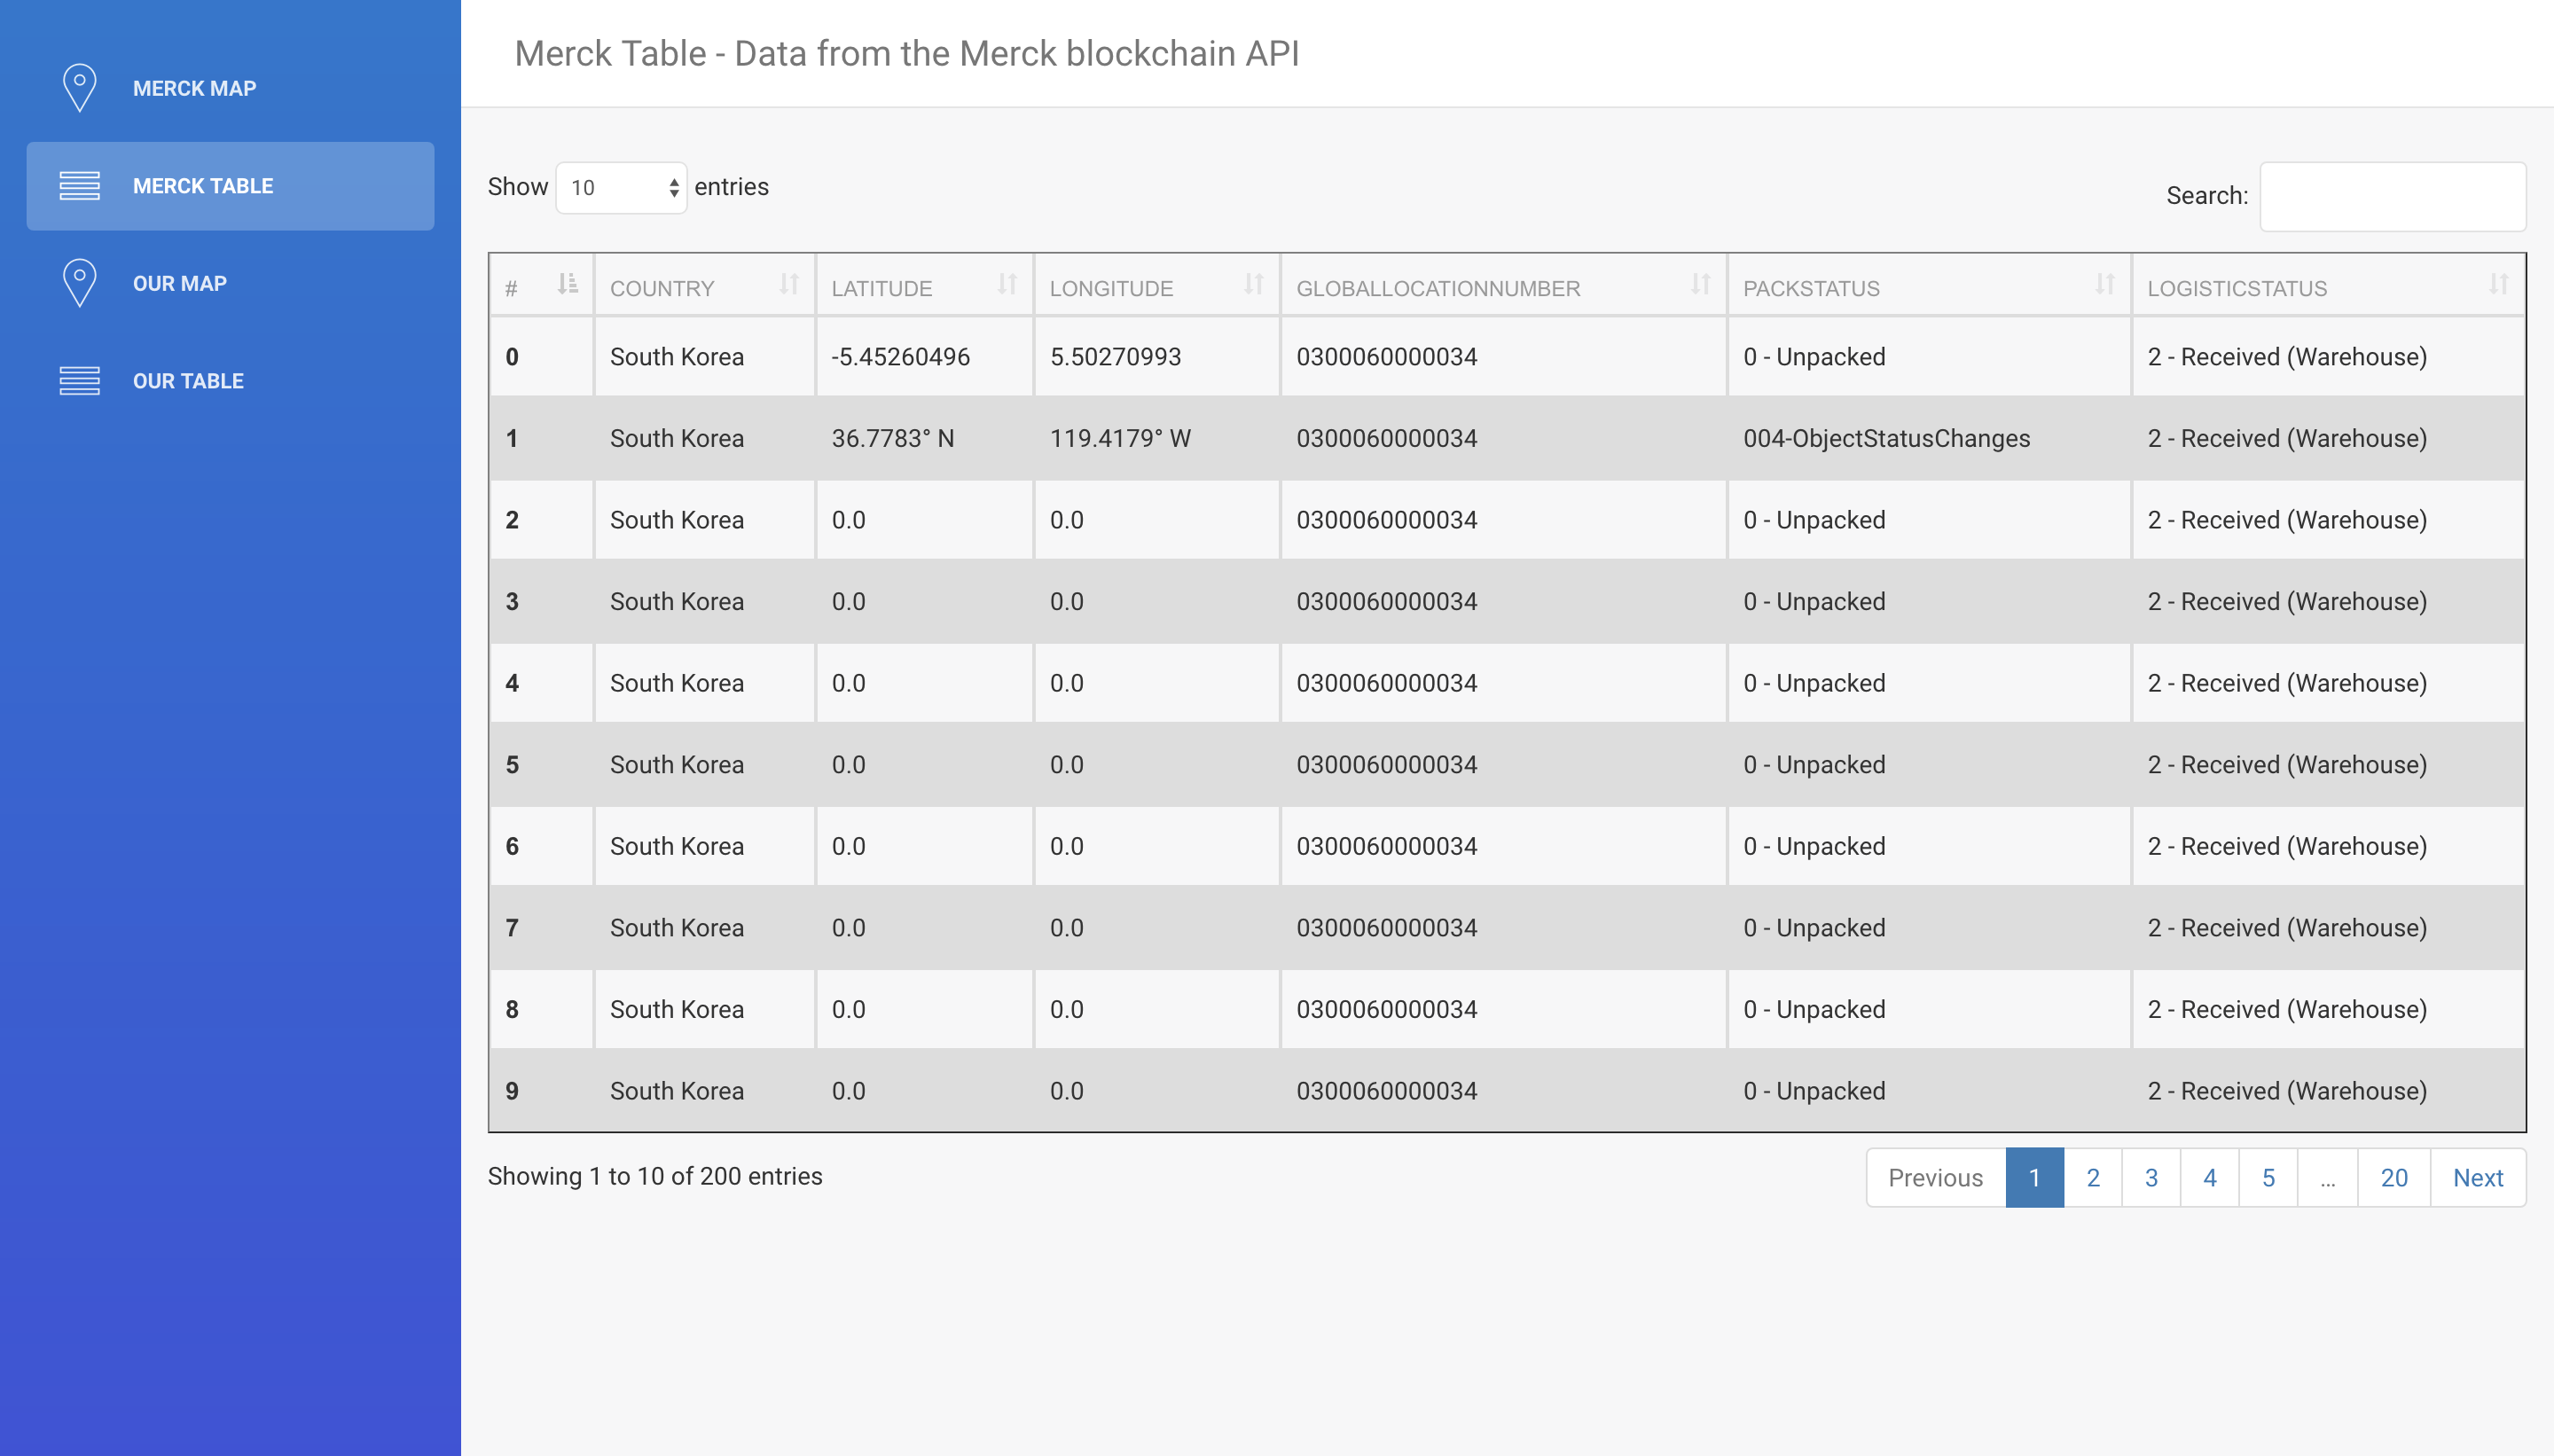This screenshot has width=2554, height=1456.
Task: Sort table by Country column arrows
Action: click(x=789, y=285)
